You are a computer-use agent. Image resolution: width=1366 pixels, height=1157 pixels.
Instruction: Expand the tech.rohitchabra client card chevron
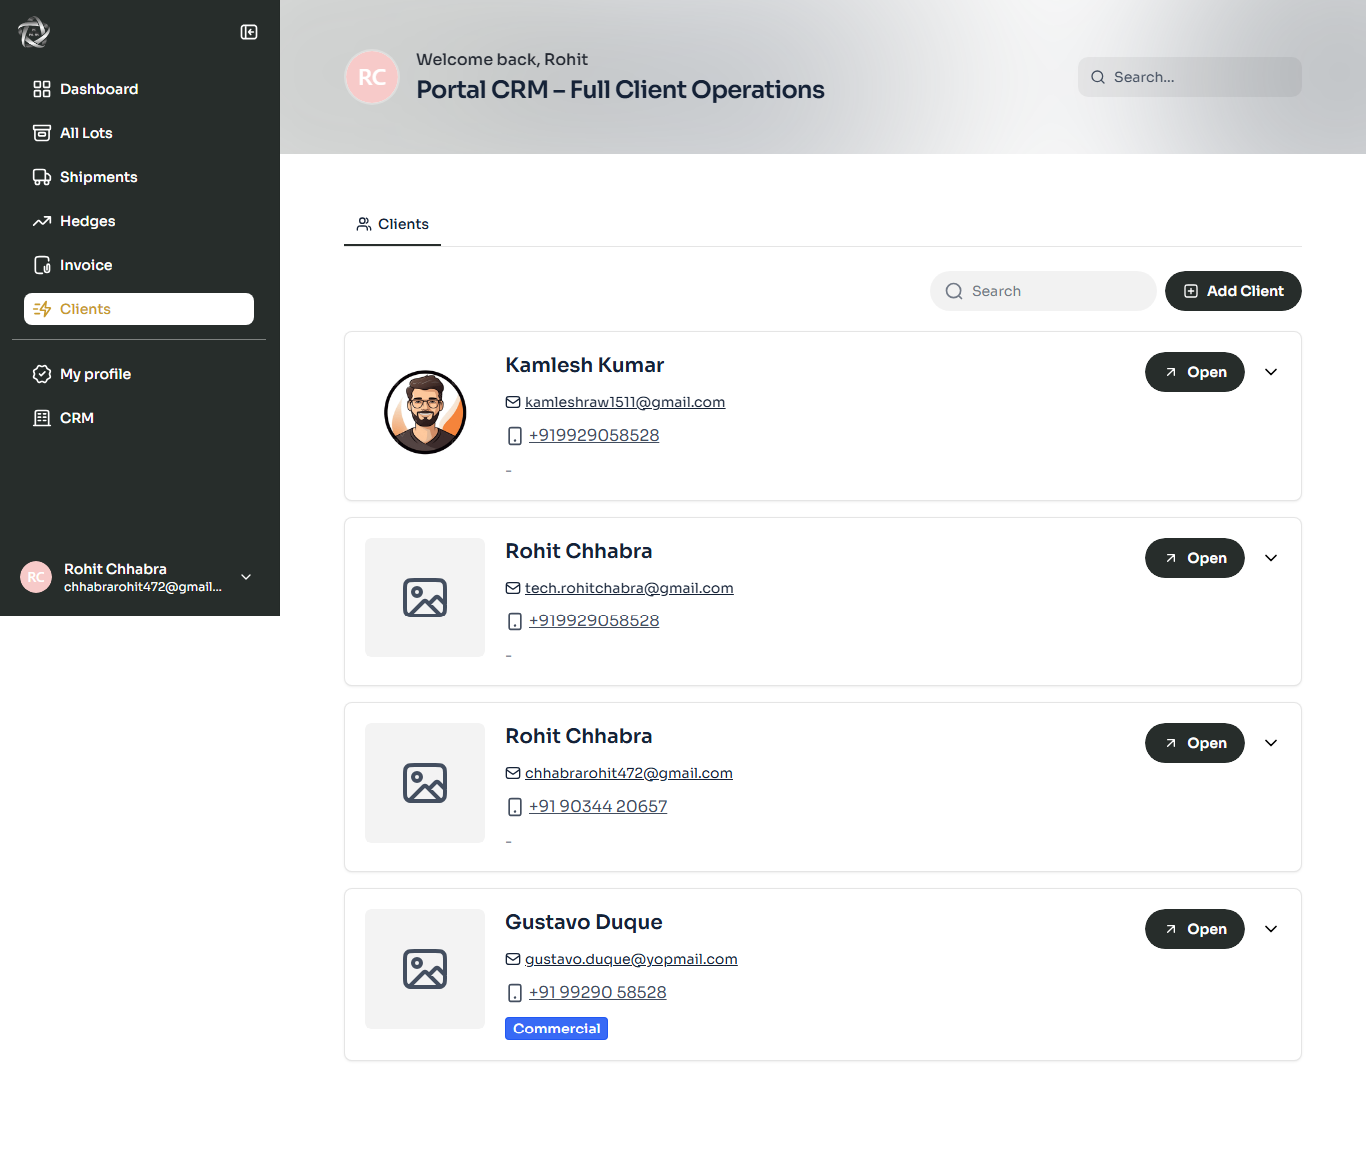[x=1271, y=558]
